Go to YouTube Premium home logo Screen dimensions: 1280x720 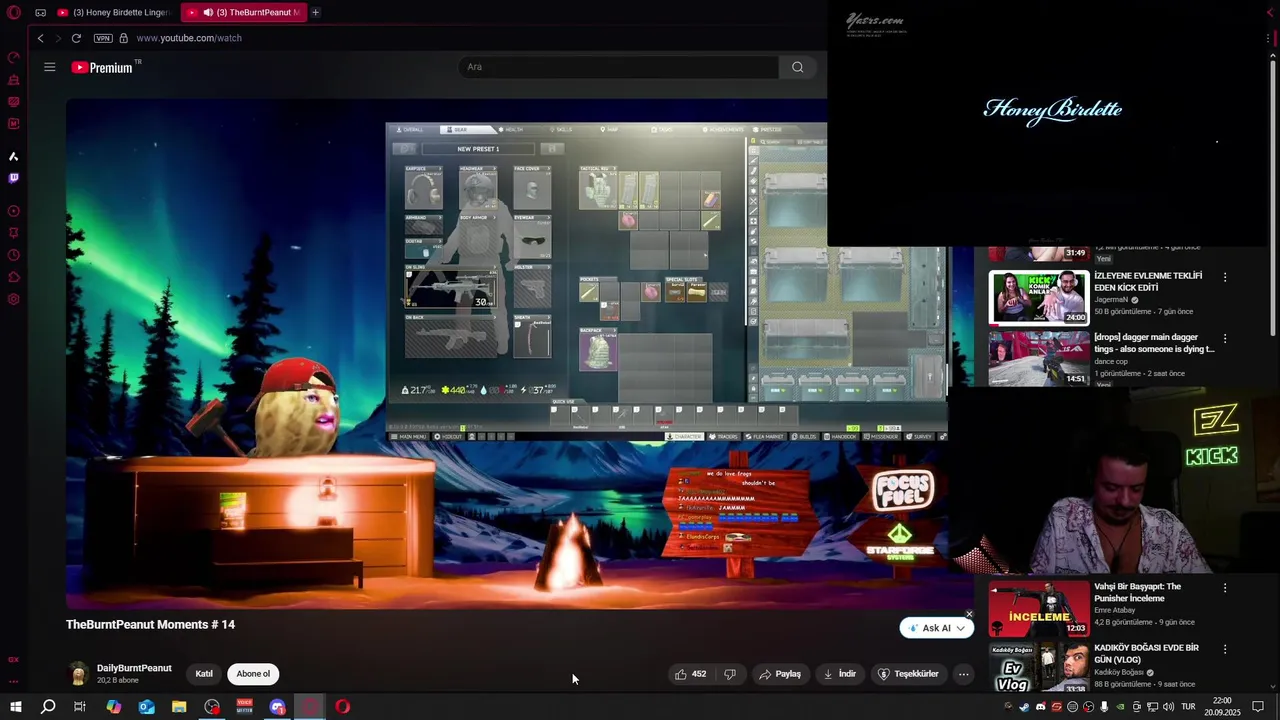[102, 67]
